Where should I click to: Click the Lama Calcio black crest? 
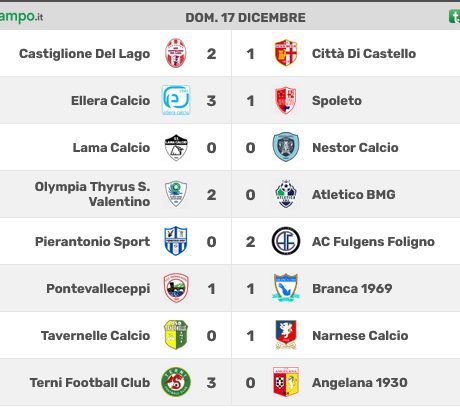pos(176,147)
